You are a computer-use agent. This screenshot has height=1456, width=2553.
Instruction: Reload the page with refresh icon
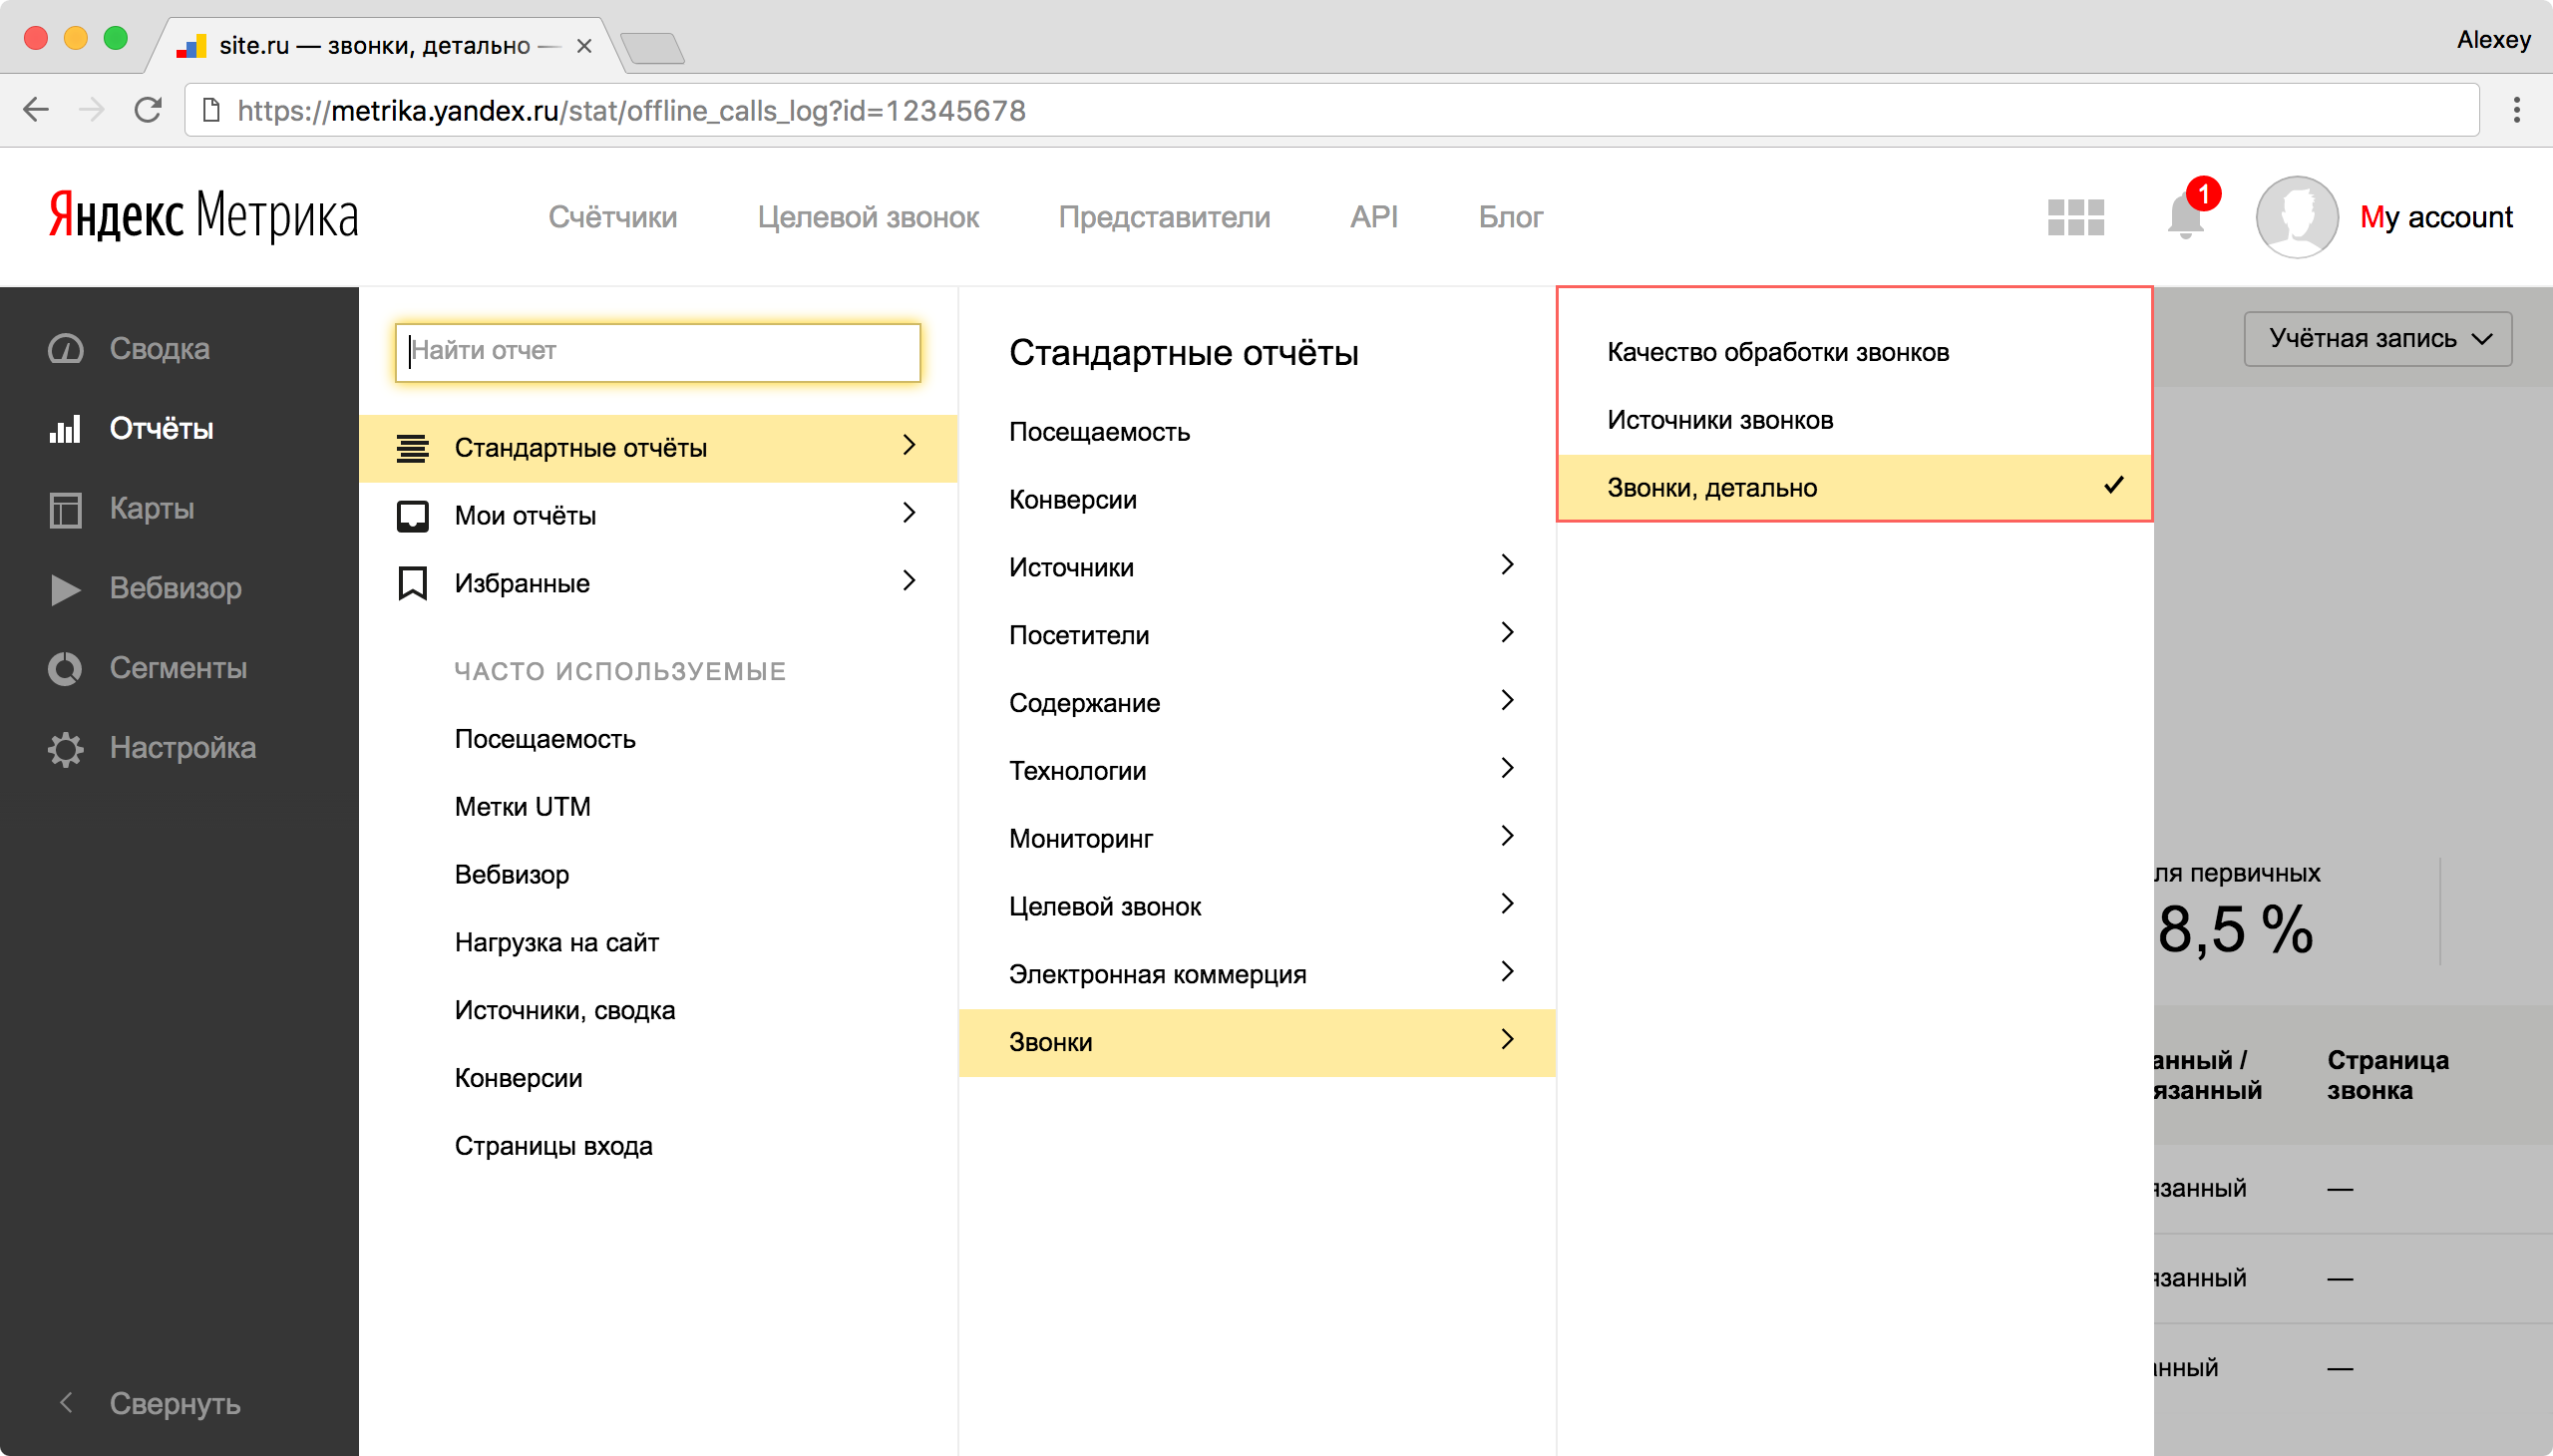click(x=148, y=110)
